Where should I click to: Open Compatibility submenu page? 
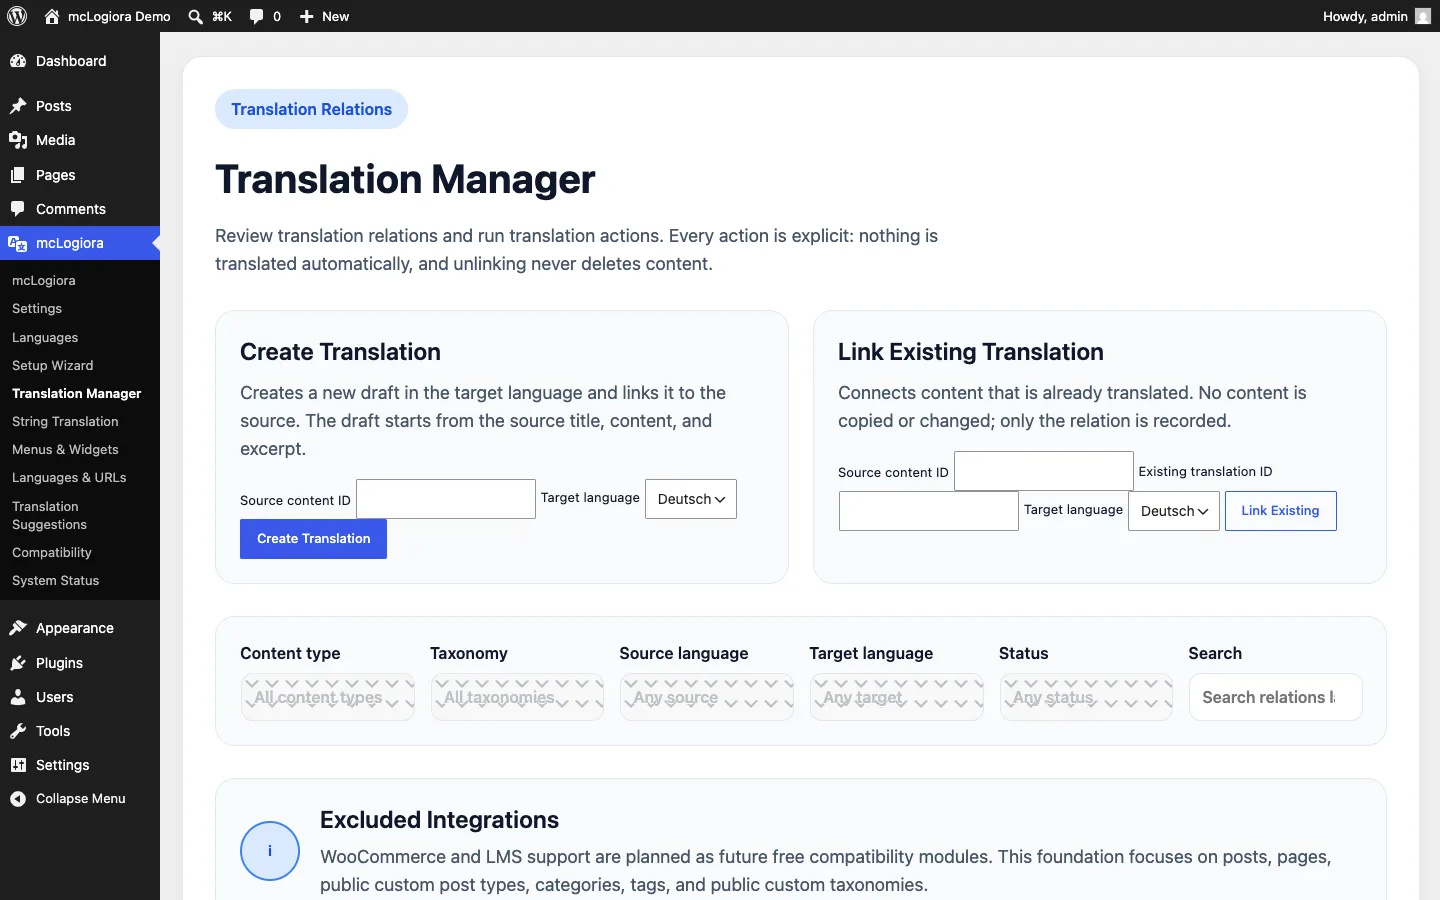point(52,553)
